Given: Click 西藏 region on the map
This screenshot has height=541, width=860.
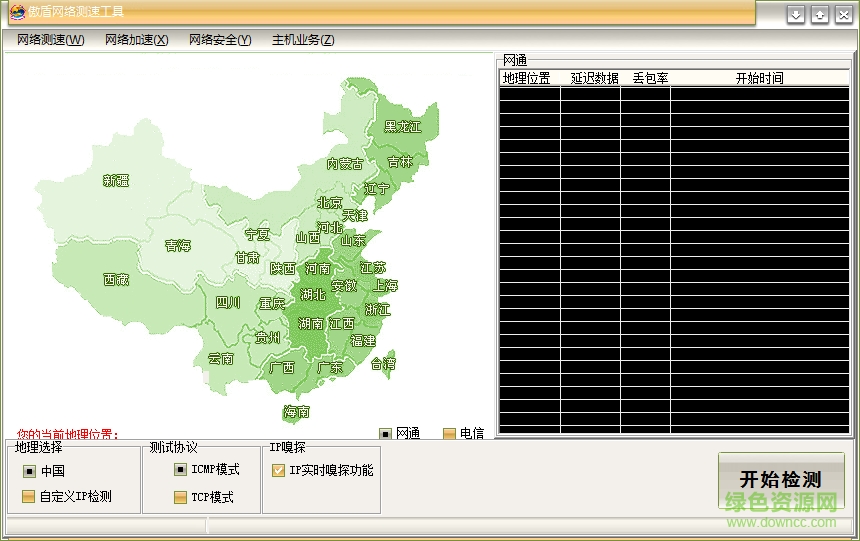Looking at the screenshot, I should pyautogui.click(x=116, y=280).
